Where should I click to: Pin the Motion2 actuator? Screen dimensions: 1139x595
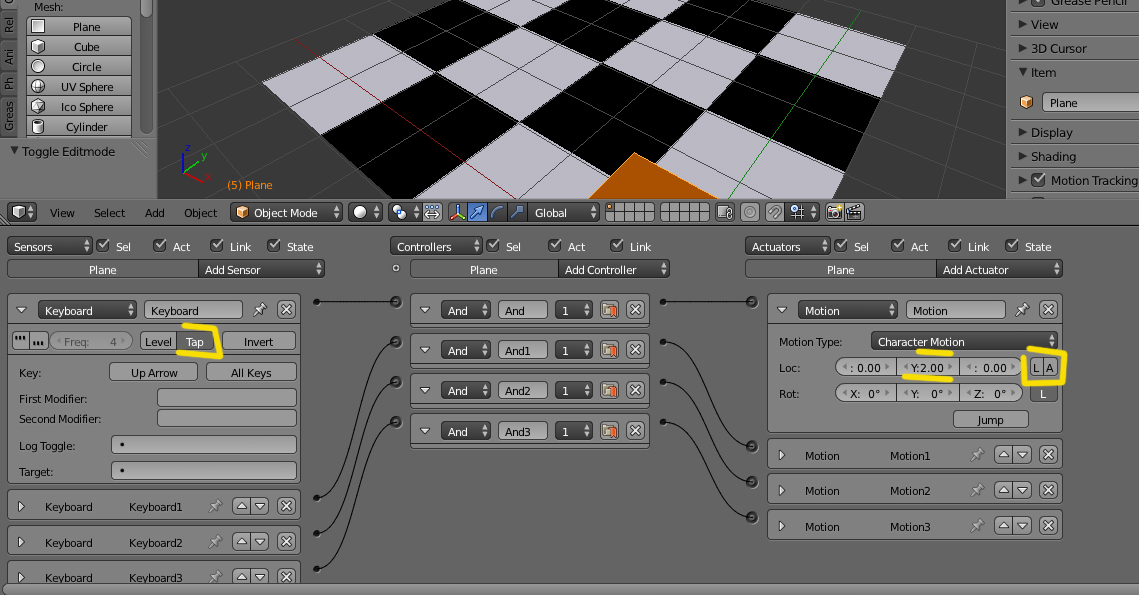click(977, 491)
